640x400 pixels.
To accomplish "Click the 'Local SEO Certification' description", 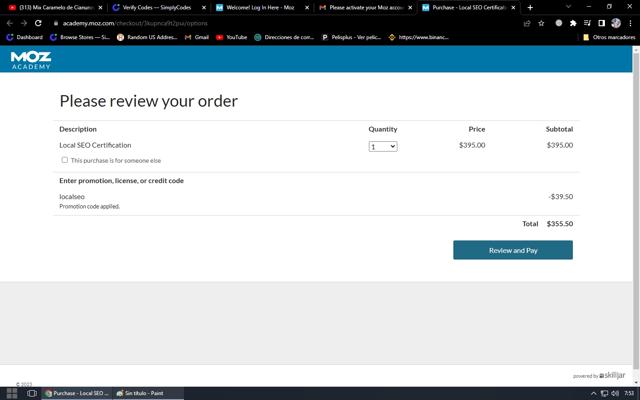I will click(x=95, y=145).
